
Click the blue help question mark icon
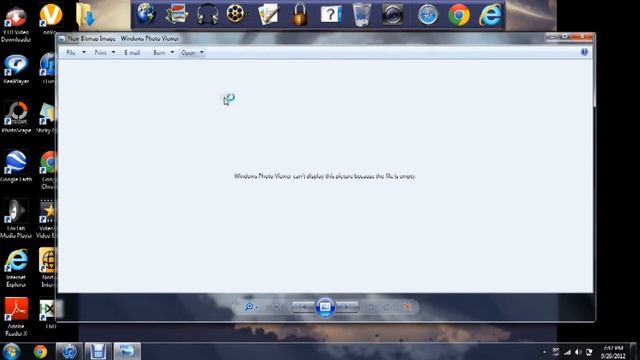point(584,52)
